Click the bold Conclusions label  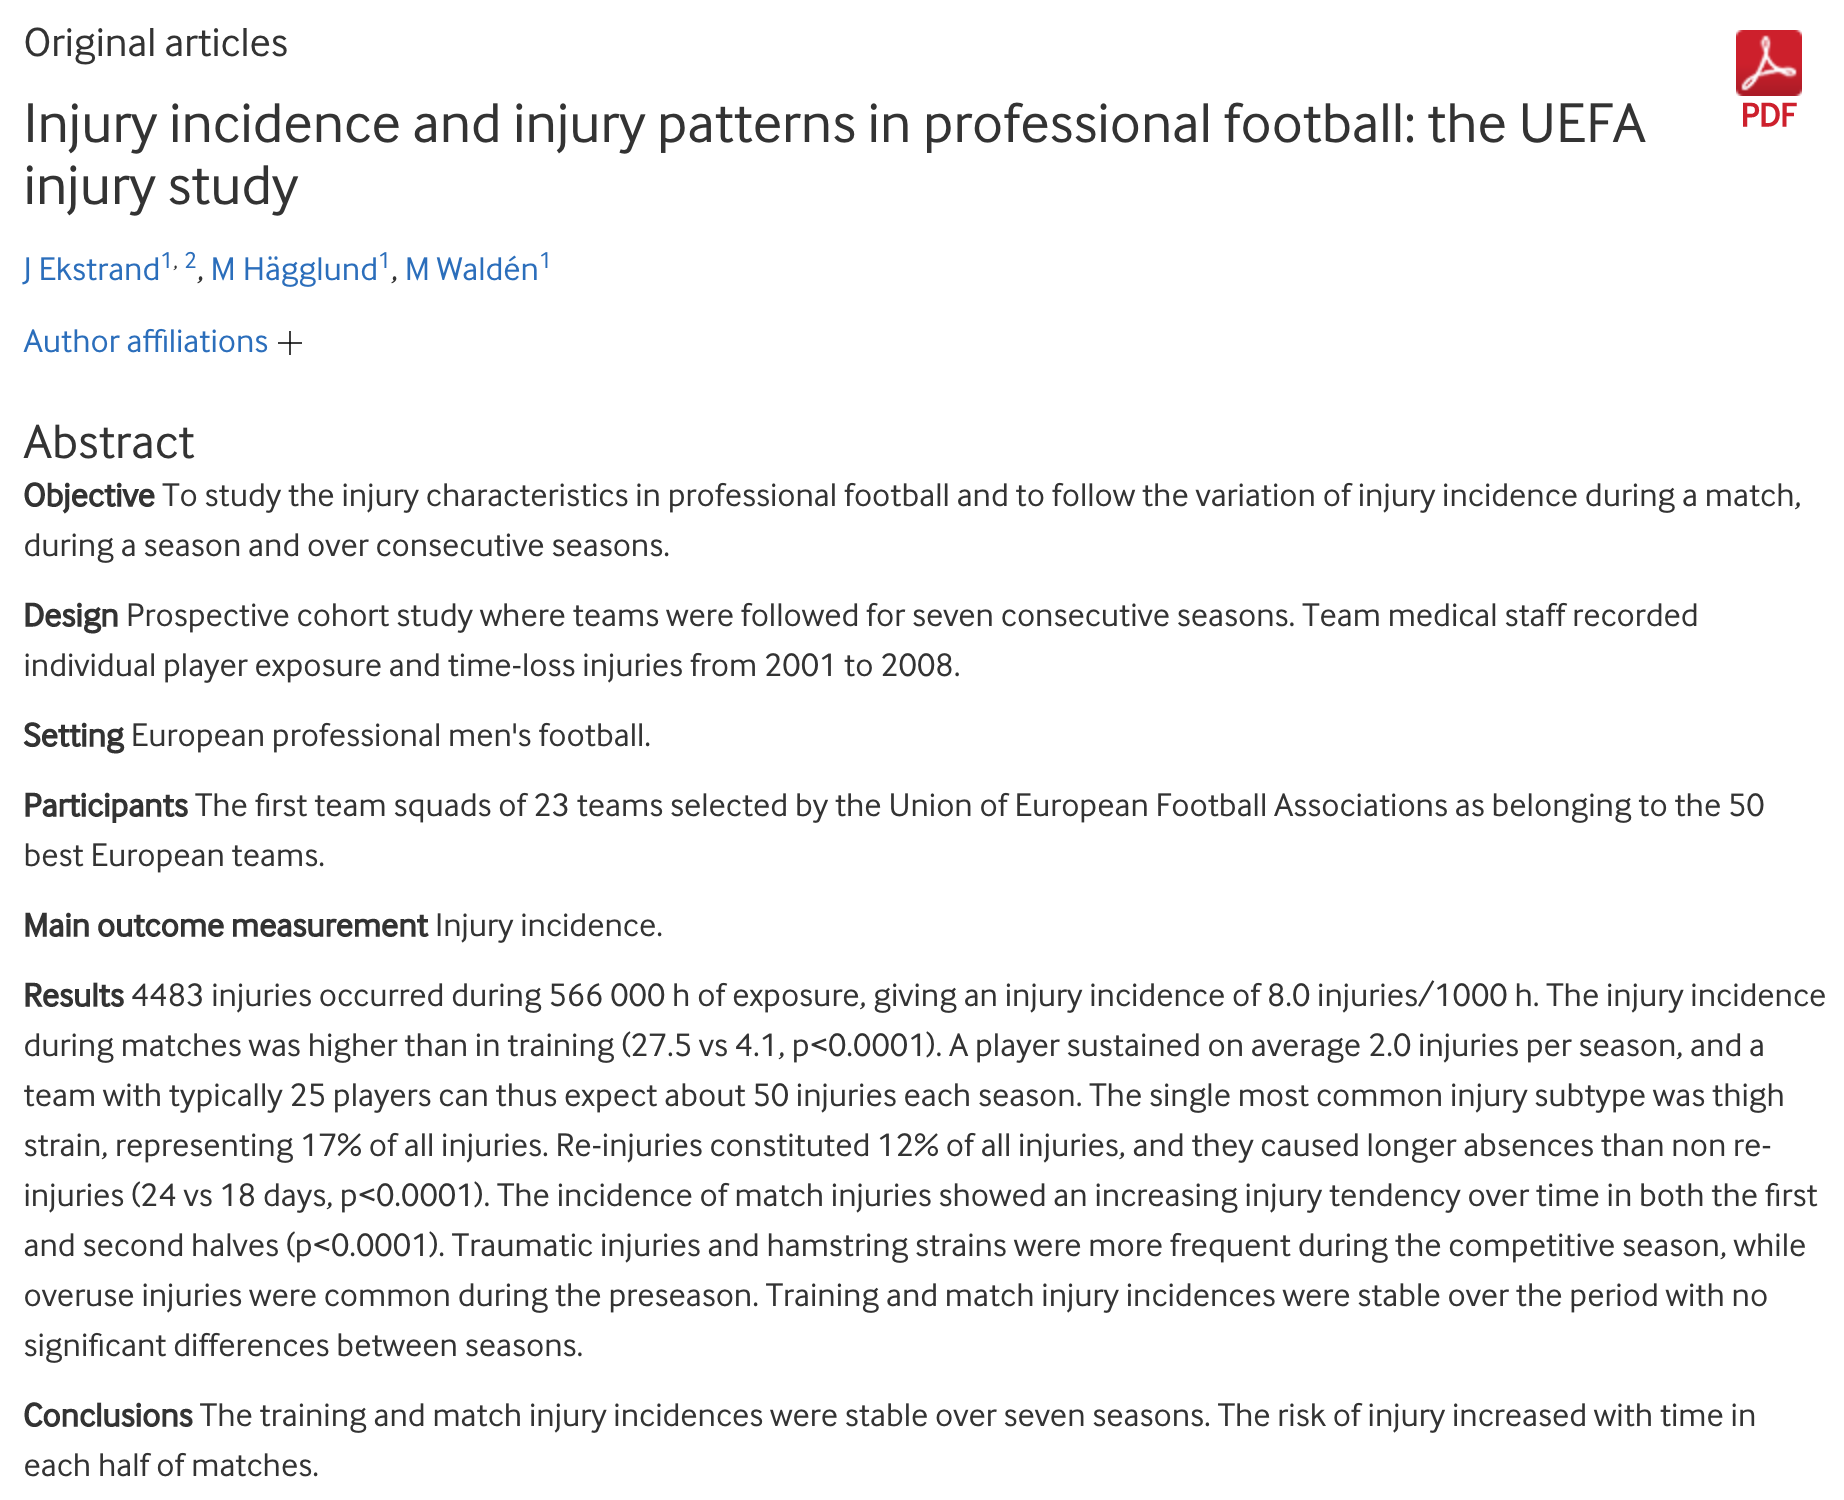(x=108, y=1416)
